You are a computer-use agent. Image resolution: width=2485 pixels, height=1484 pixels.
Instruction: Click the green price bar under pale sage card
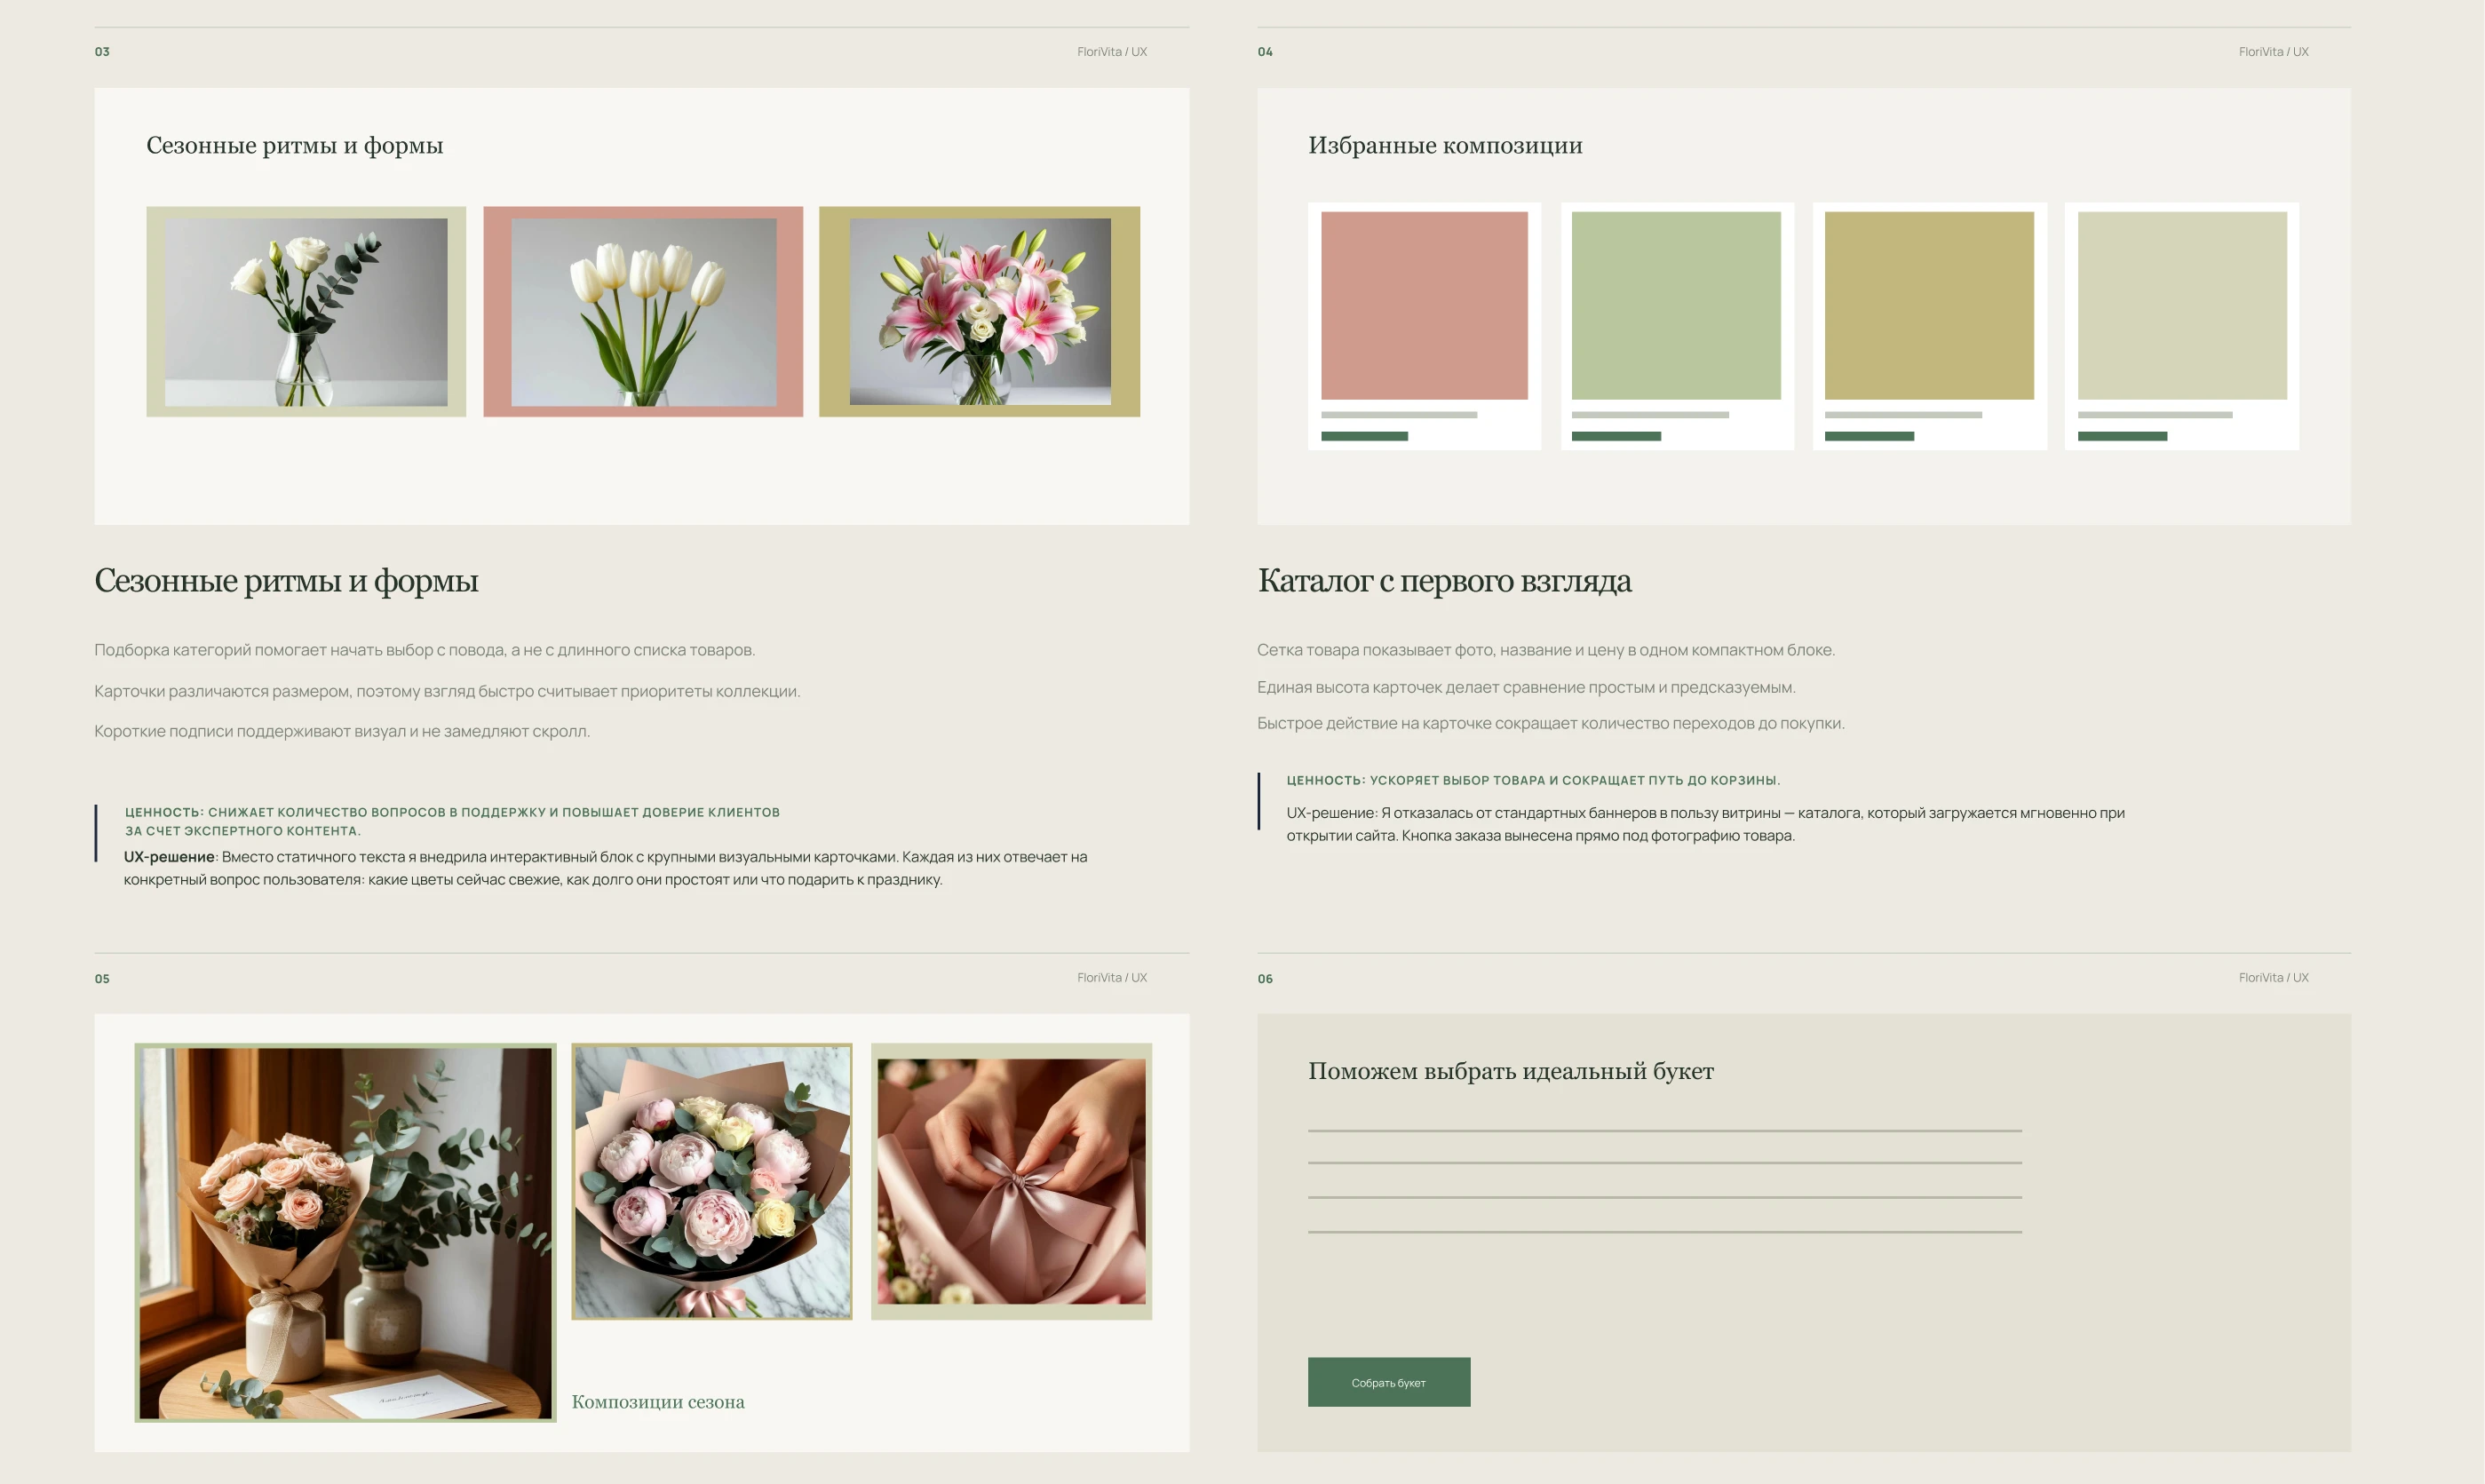[x=2122, y=437]
